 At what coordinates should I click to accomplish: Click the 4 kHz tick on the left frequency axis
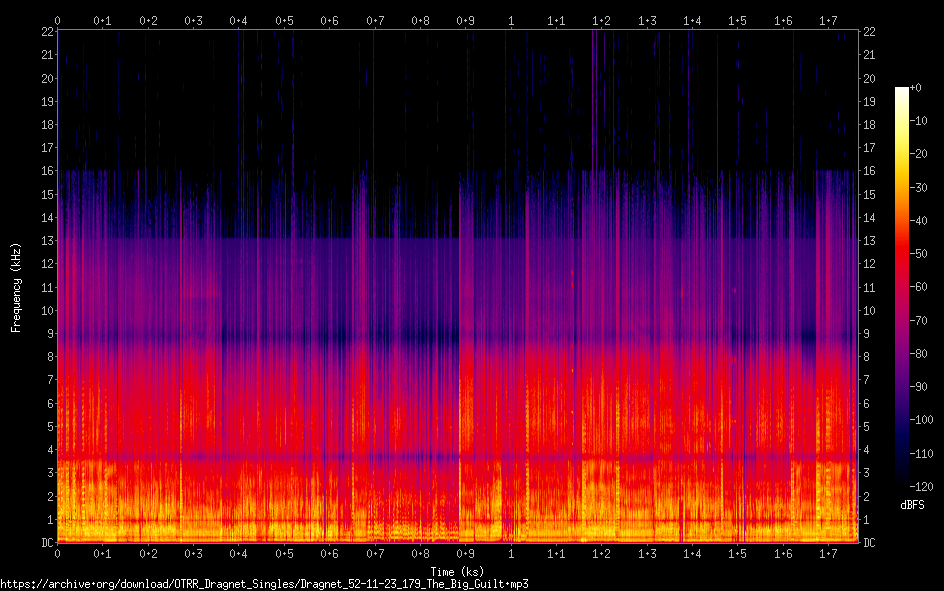coord(48,450)
